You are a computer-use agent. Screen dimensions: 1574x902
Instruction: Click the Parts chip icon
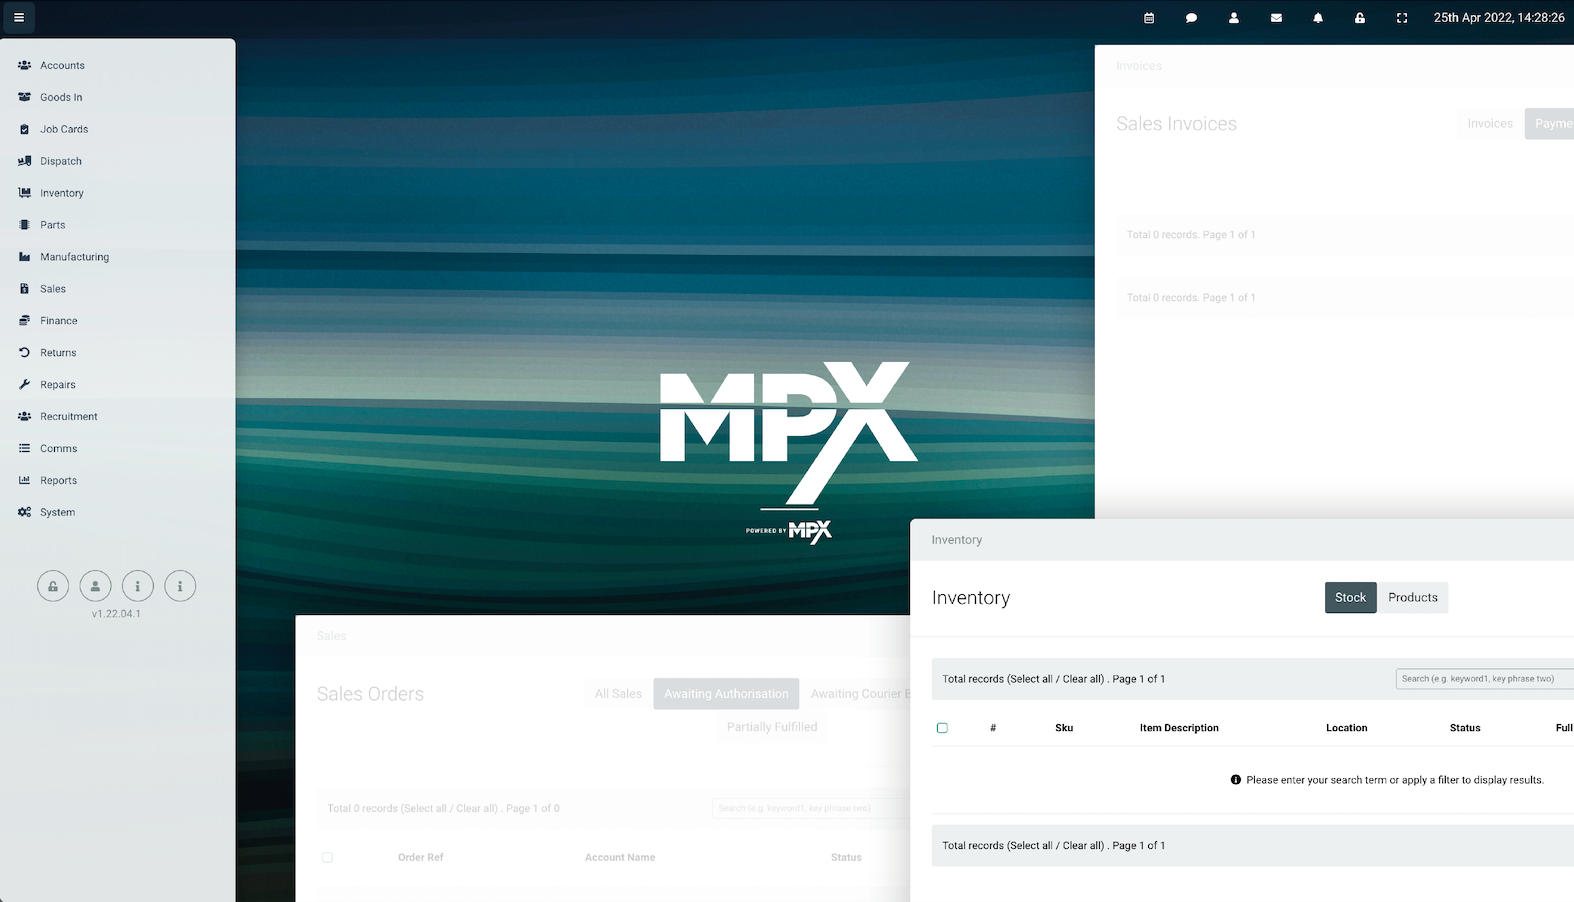[x=24, y=225]
